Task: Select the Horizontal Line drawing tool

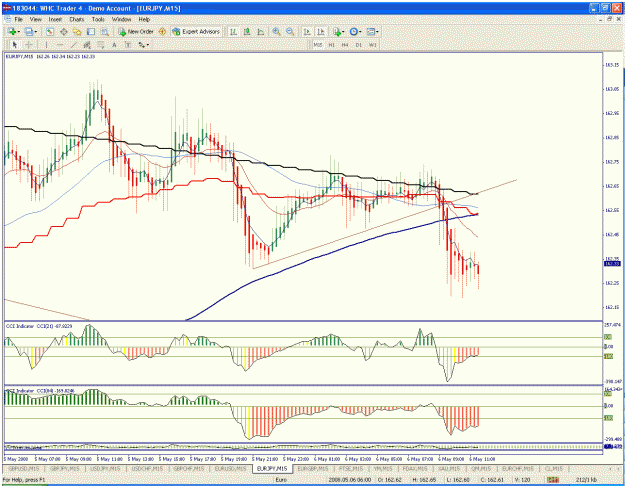Action: [x=60, y=45]
